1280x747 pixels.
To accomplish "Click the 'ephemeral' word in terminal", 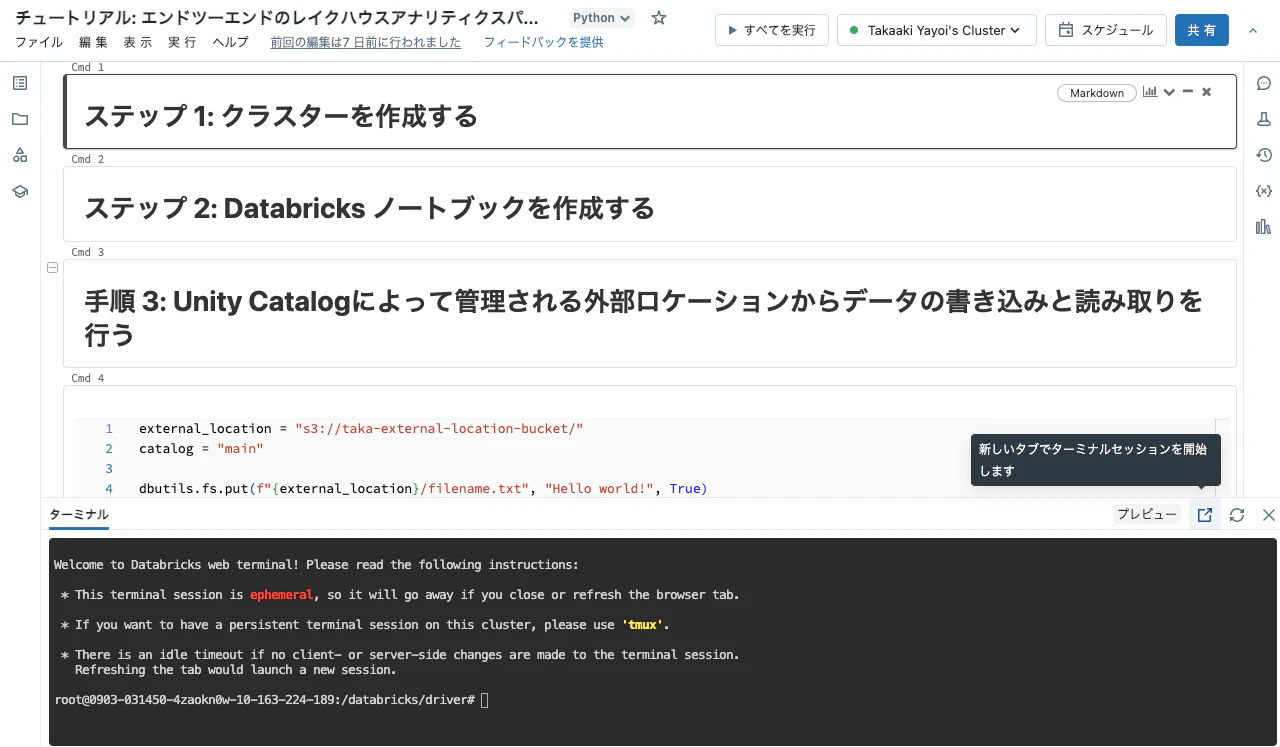I will (x=282, y=594).
